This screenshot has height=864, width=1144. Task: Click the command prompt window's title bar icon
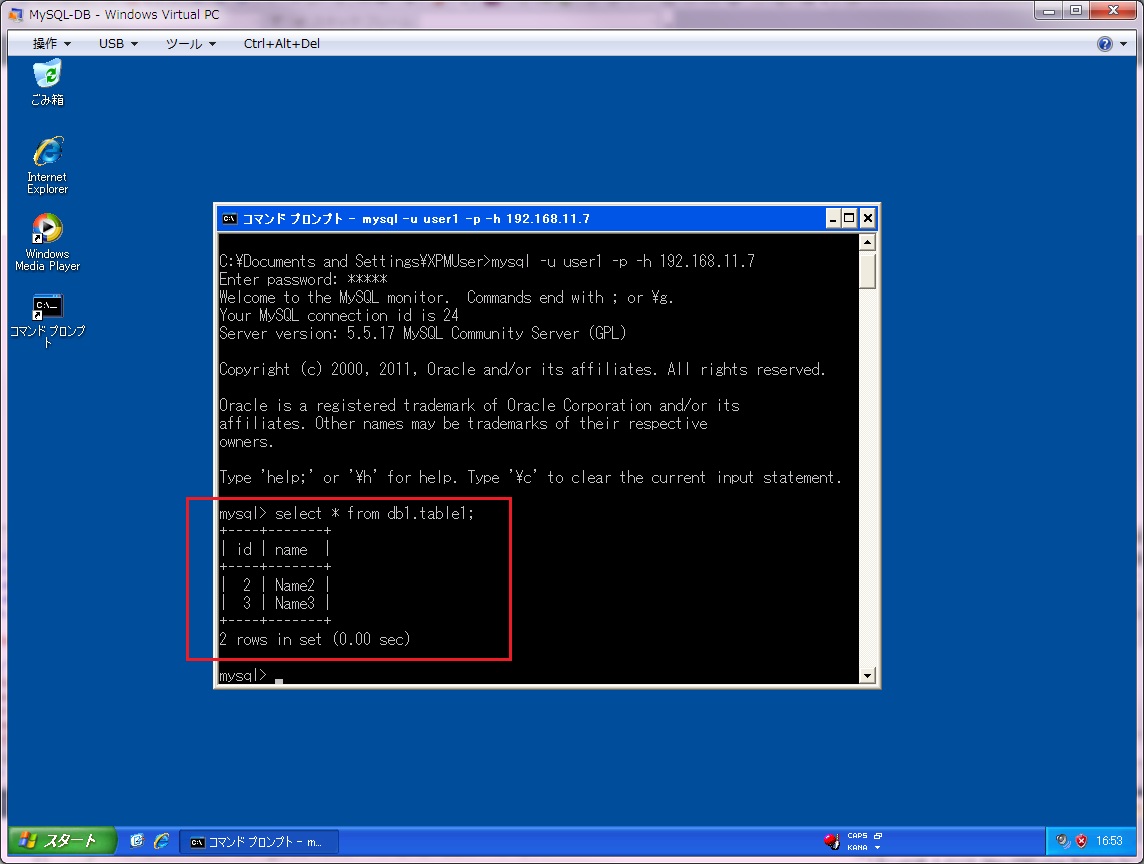coord(229,218)
